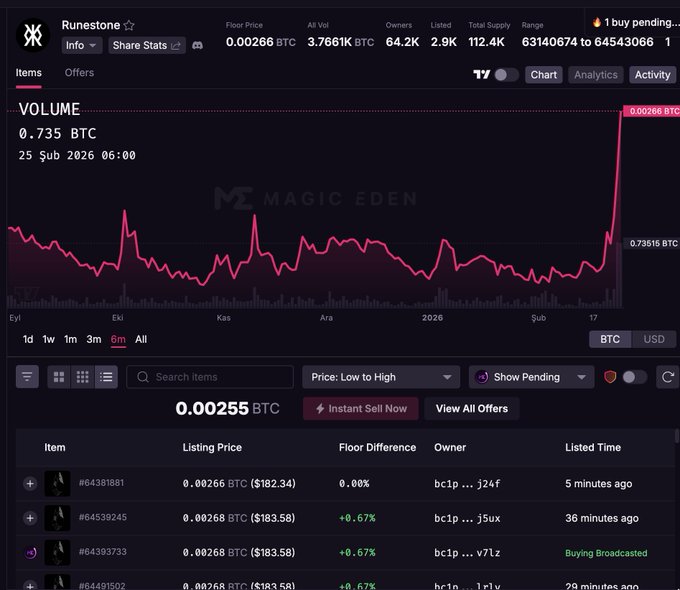Open the filter panel icon
This screenshot has width=680, height=590.
28,377
